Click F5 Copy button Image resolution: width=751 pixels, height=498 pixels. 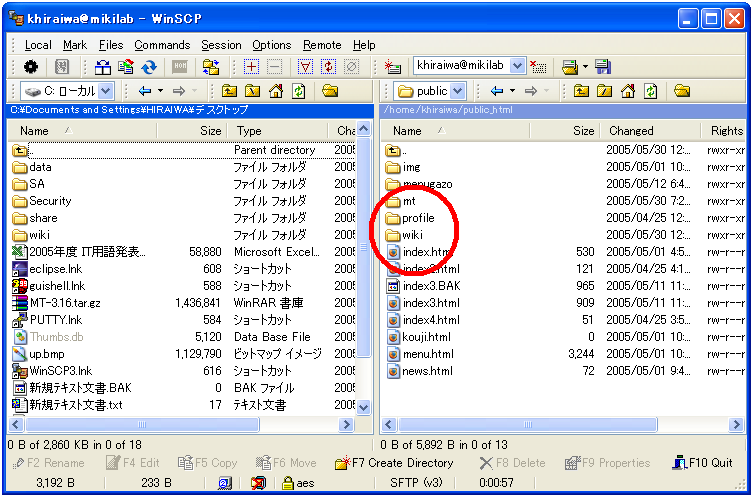pos(207,463)
